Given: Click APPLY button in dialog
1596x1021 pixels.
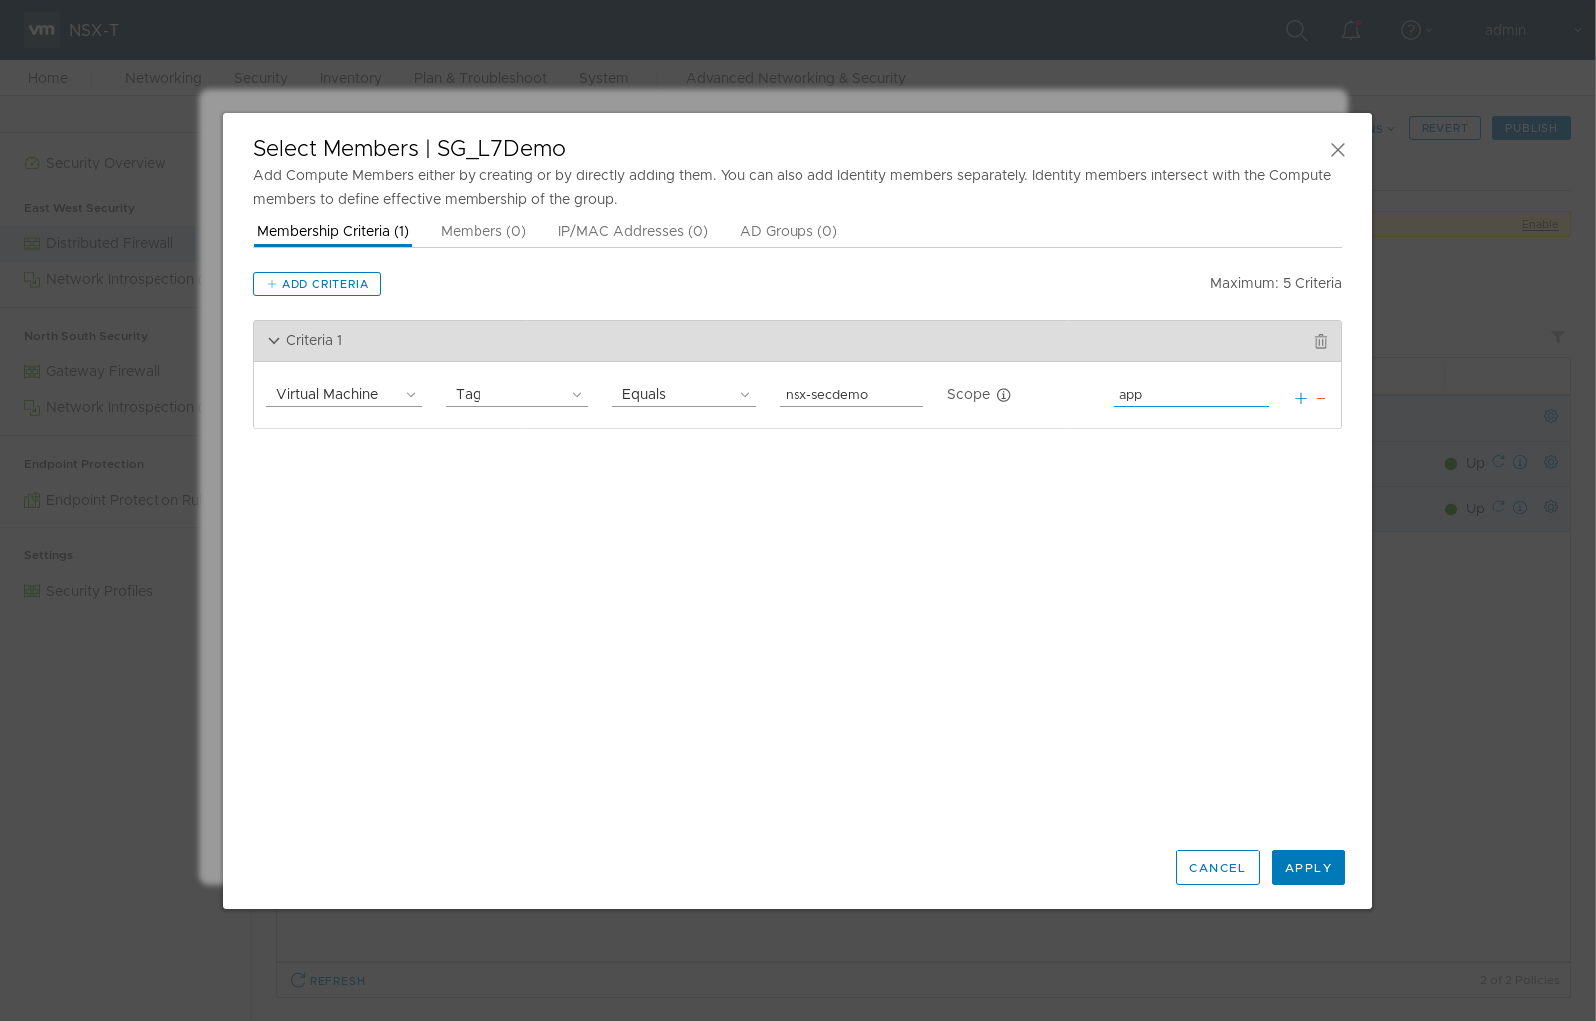Looking at the screenshot, I should [1308, 868].
